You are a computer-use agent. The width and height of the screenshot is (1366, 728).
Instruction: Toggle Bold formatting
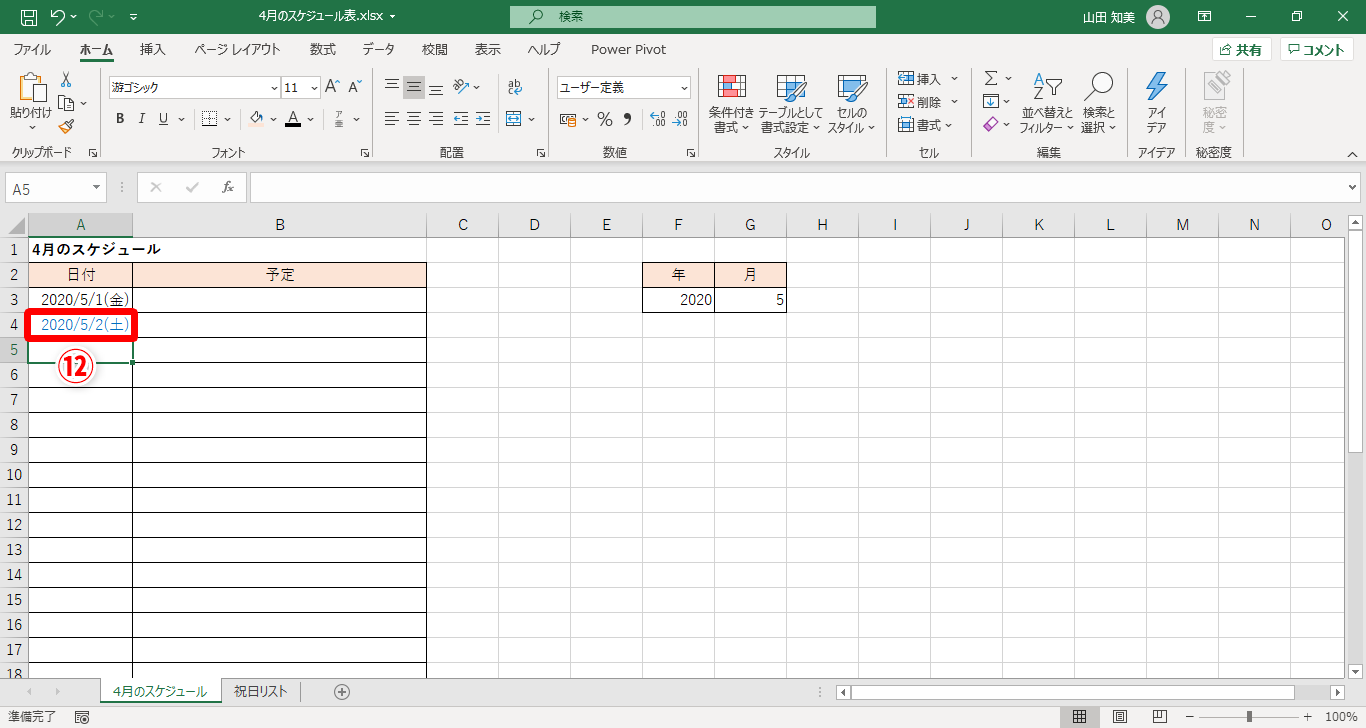[120, 119]
